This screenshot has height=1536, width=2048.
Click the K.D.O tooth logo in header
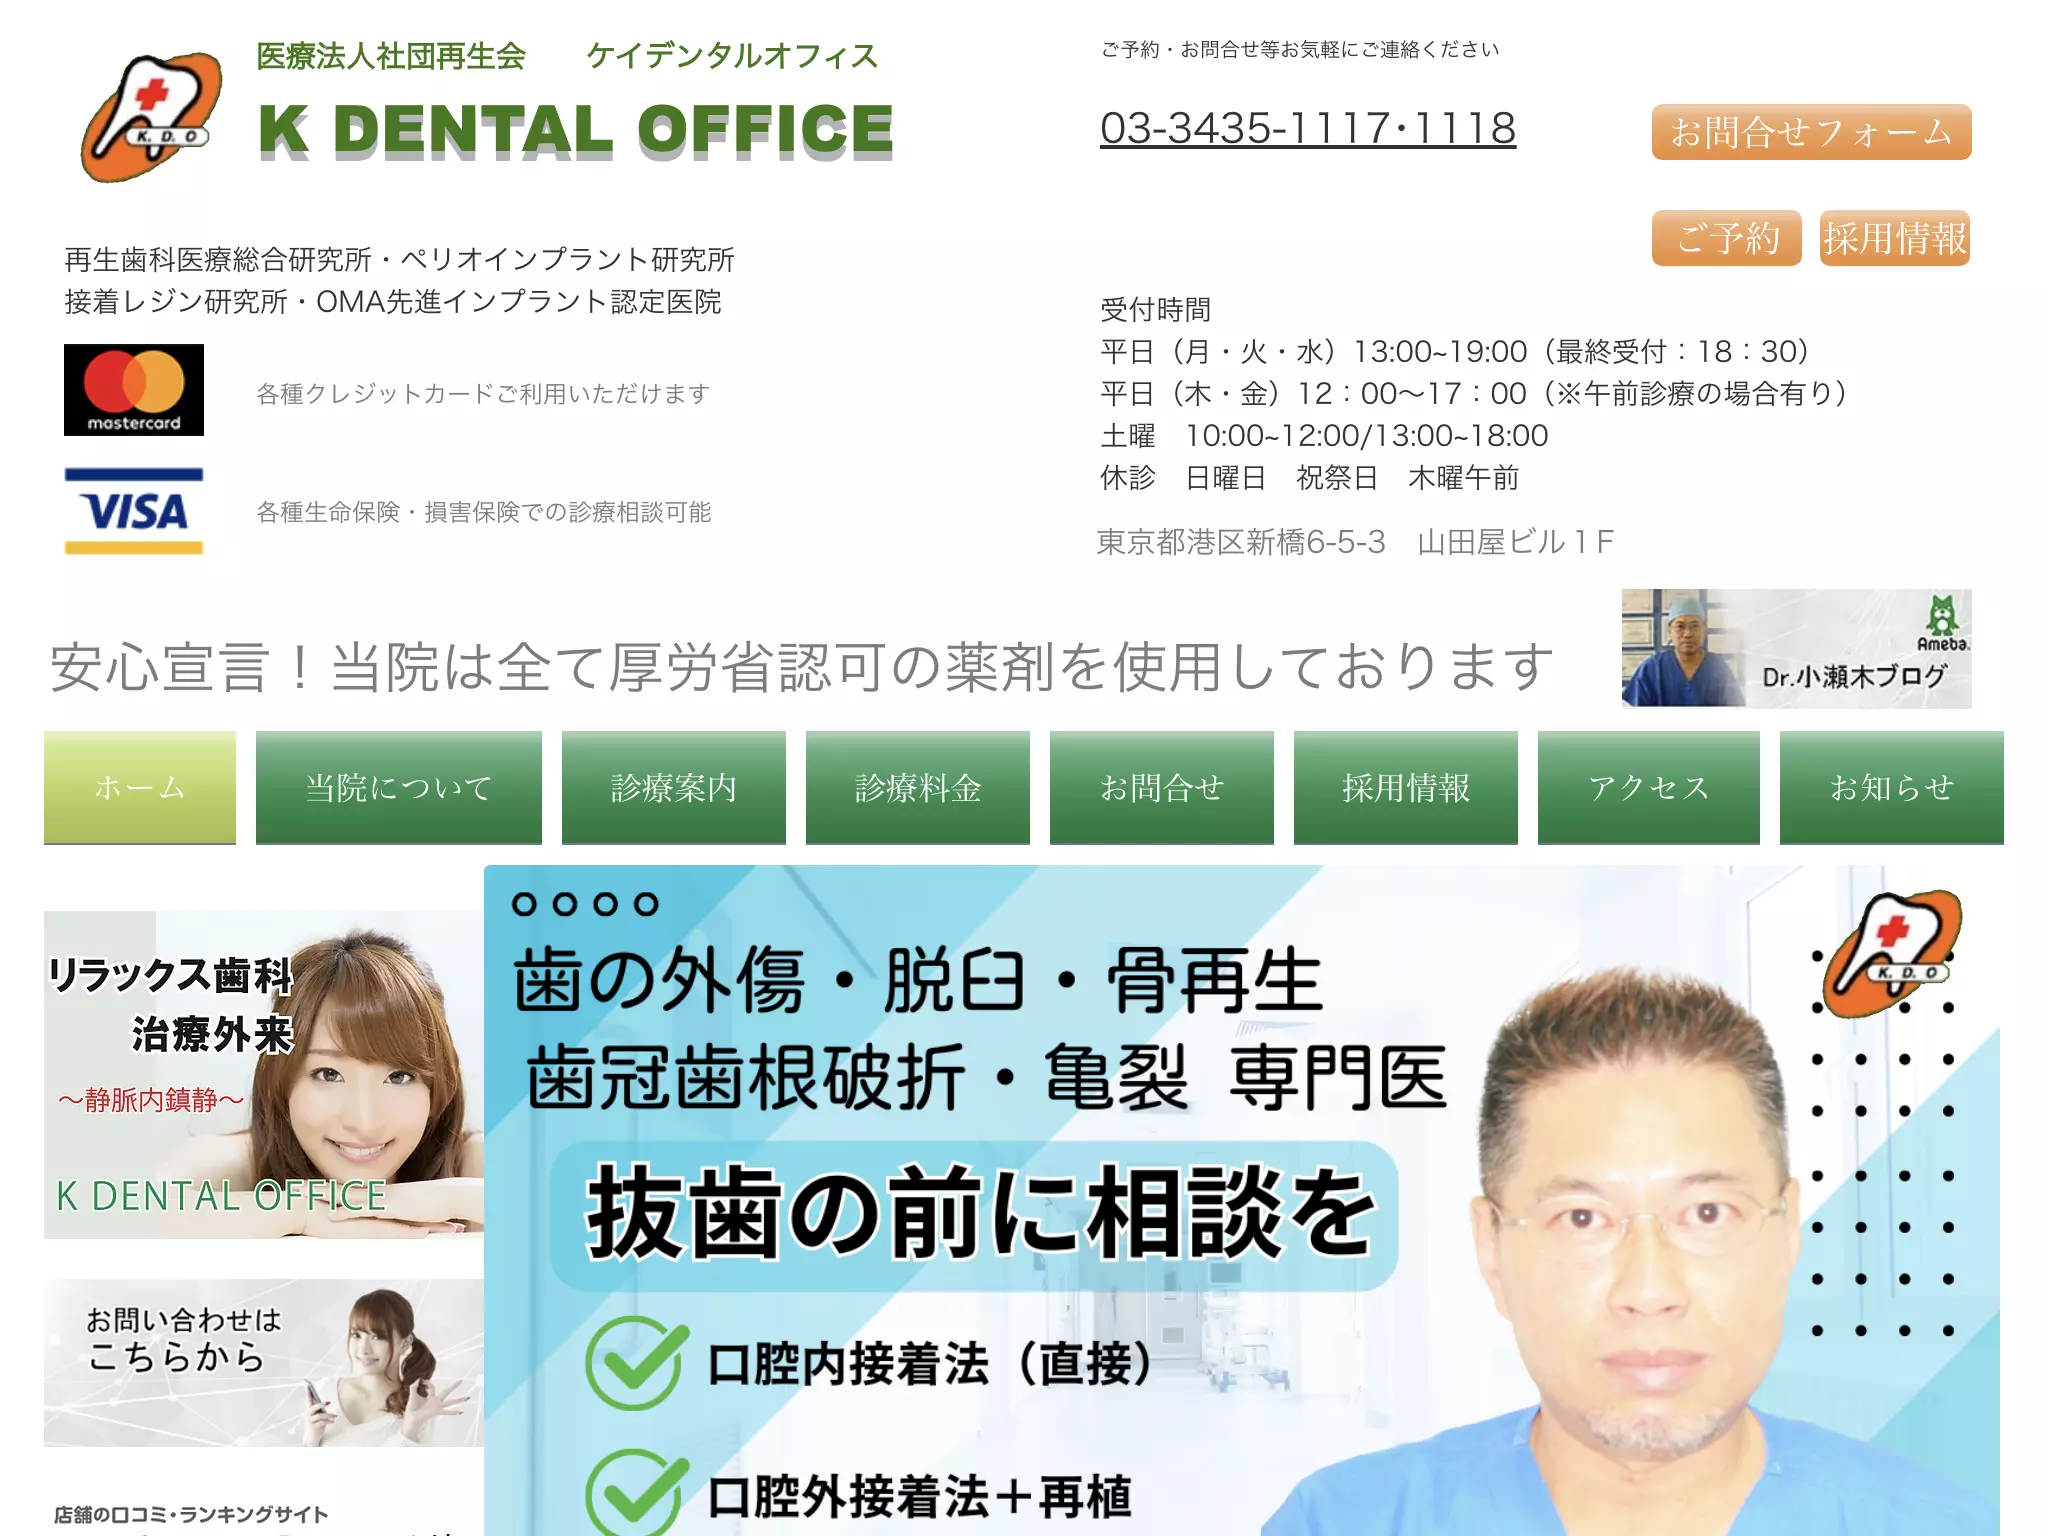coord(151,117)
